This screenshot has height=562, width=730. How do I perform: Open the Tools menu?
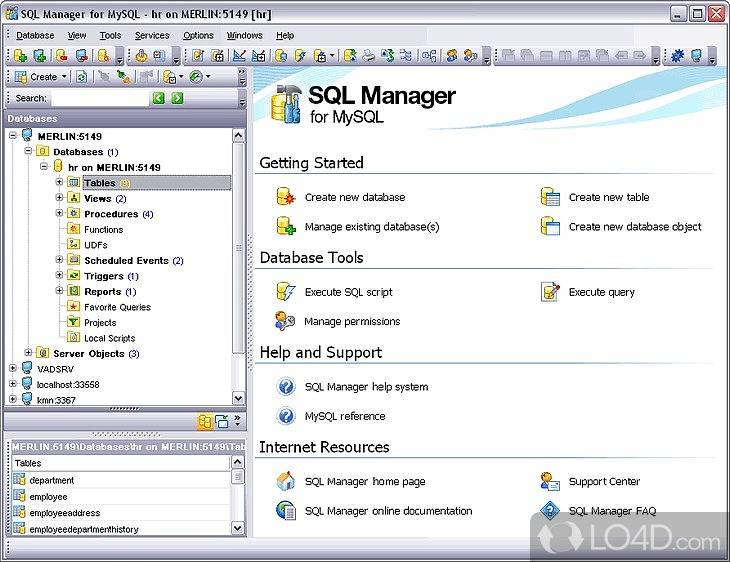pyautogui.click(x=110, y=35)
